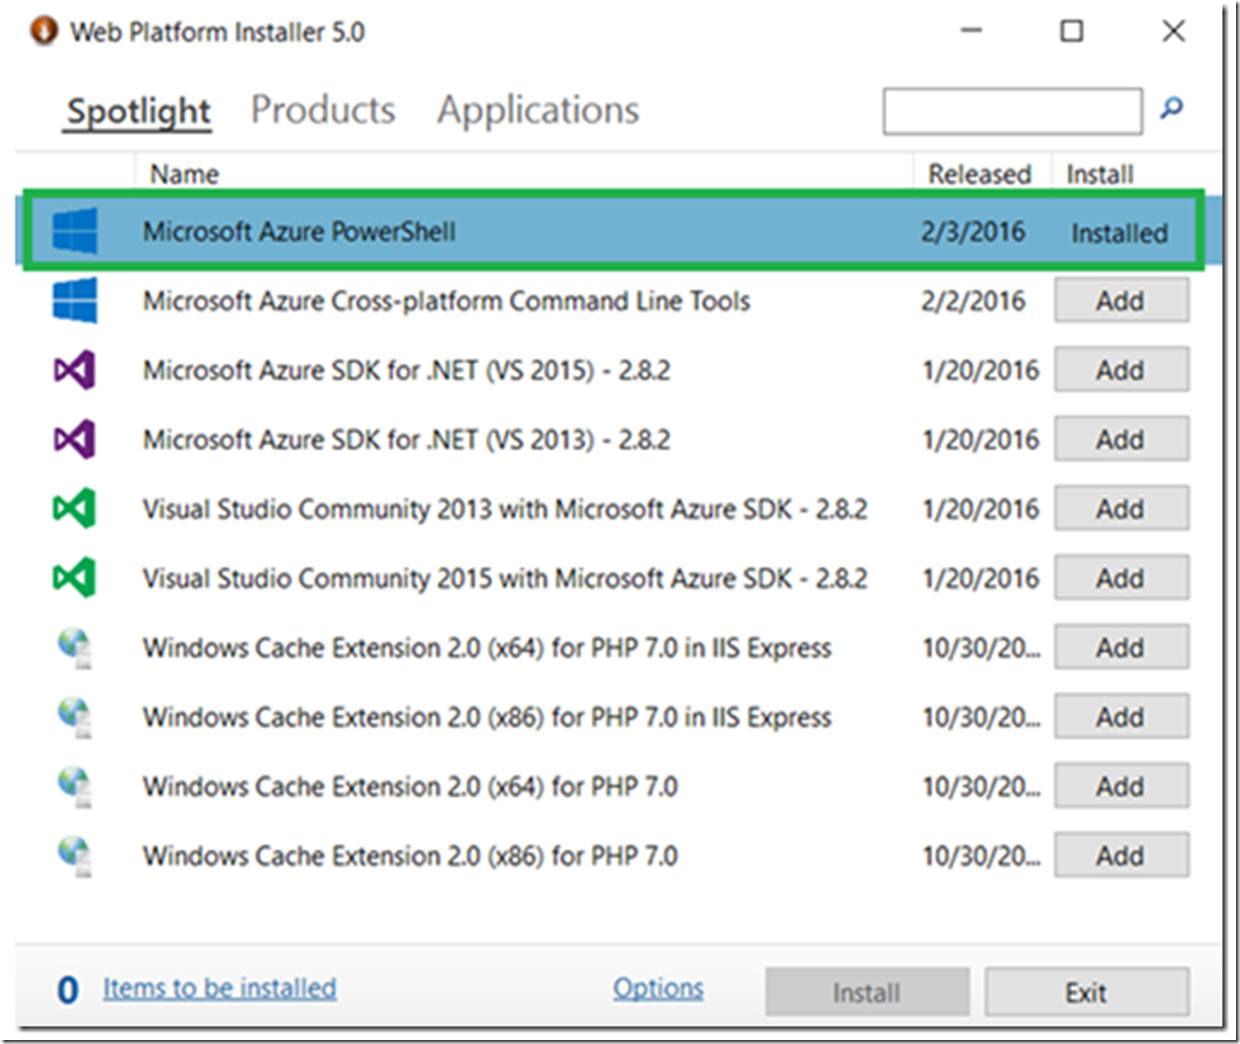Select the Microsoft Azure PowerShell row name
This screenshot has height=1044, width=1240.
click(299, 232)
